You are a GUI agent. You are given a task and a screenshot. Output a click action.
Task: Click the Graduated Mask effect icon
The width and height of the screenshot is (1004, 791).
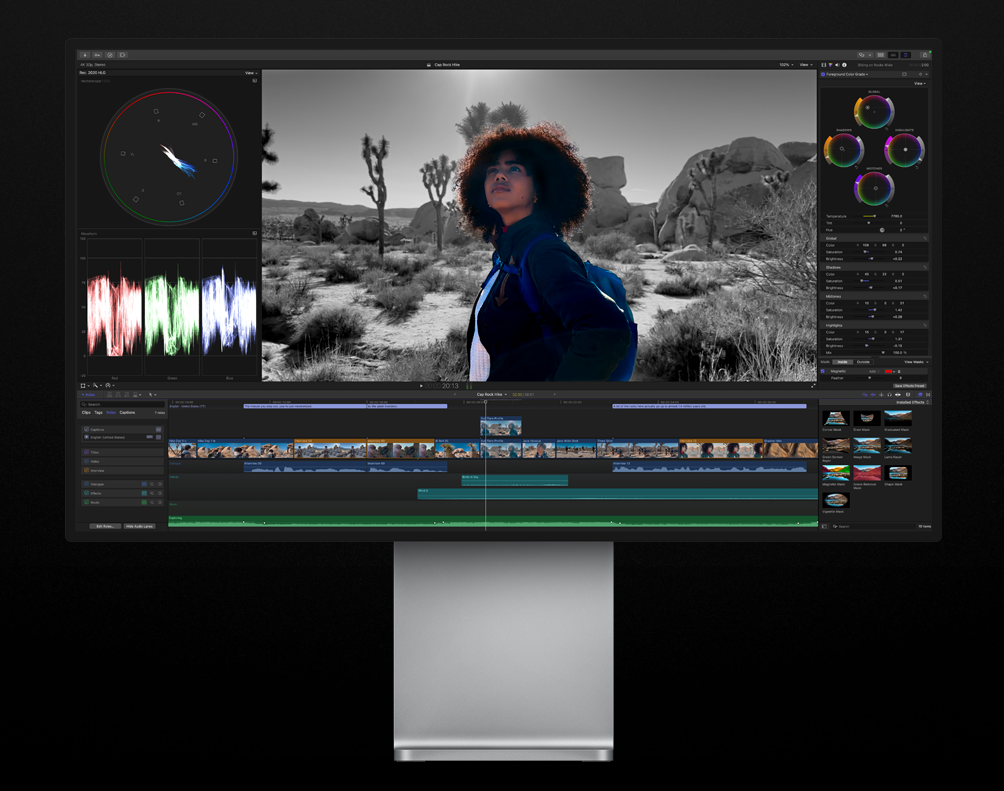(x=897, y=419)
